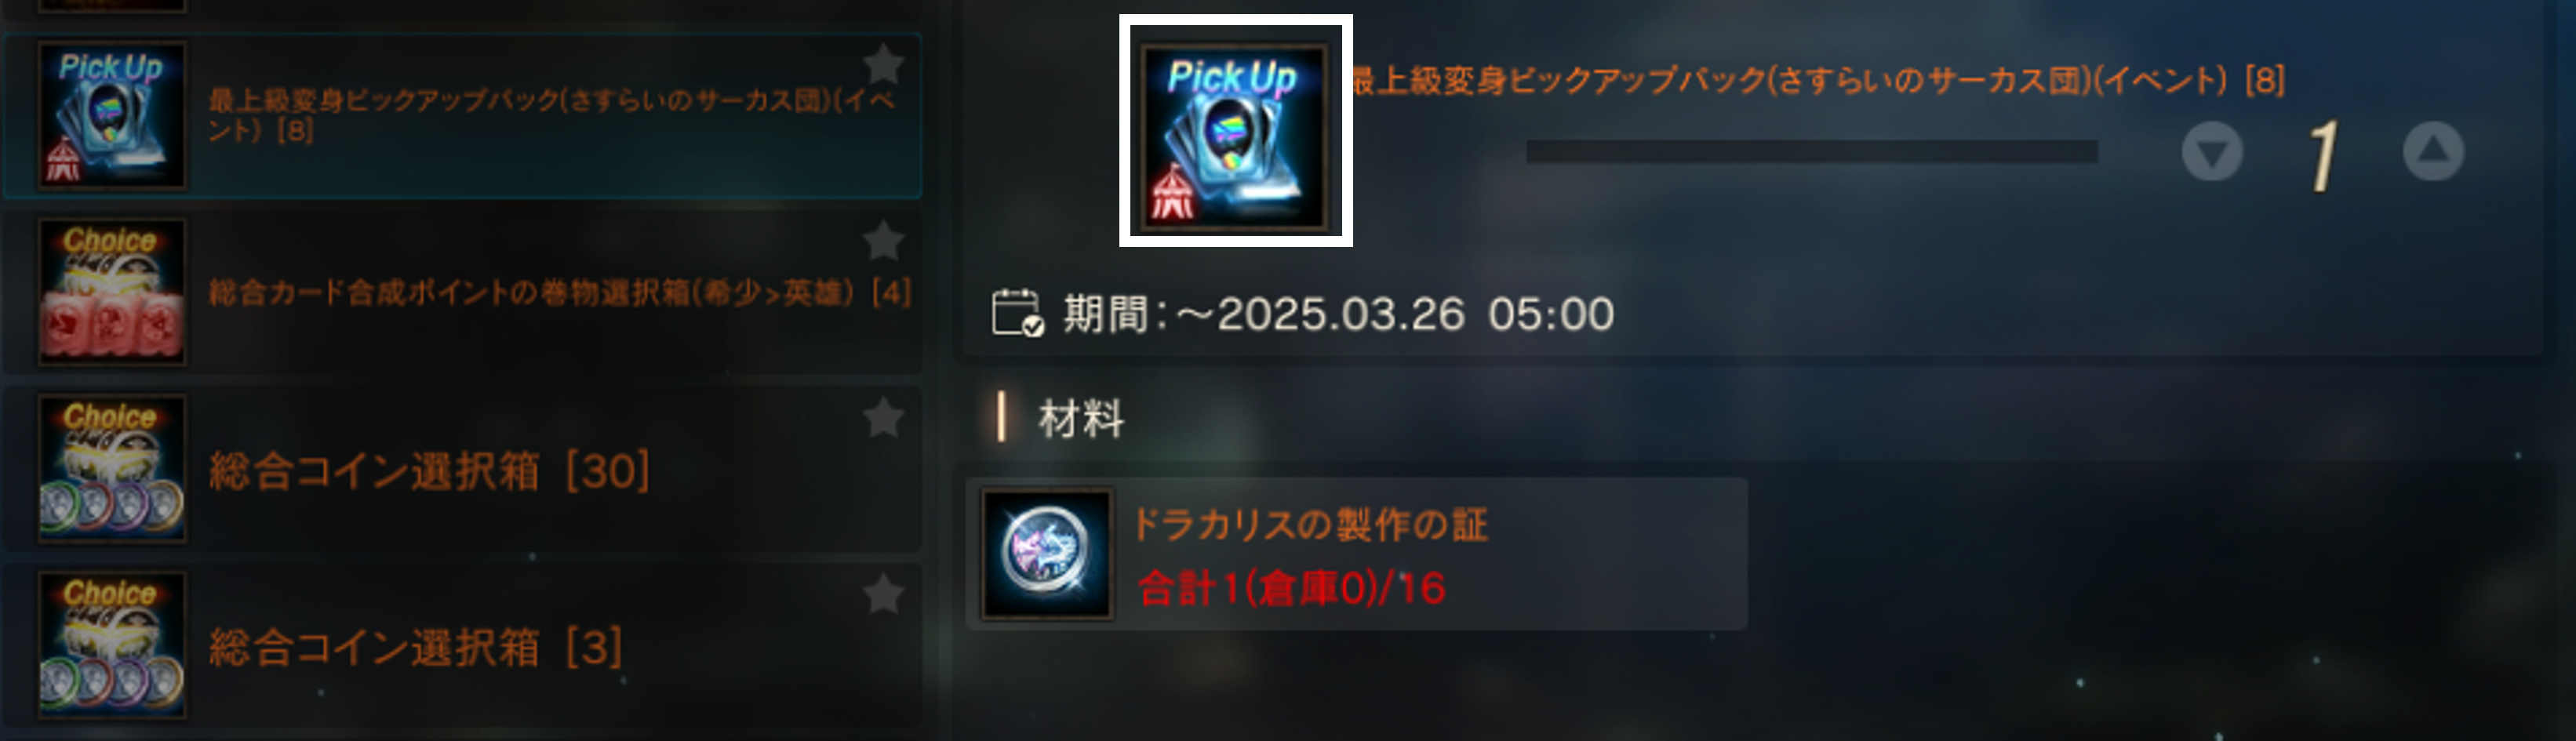Image resolution: width=2576 pixels, height=741 pixels.
Task: Click the ドラカリスの製作の証 material name
Action: tap(1310, 524)
